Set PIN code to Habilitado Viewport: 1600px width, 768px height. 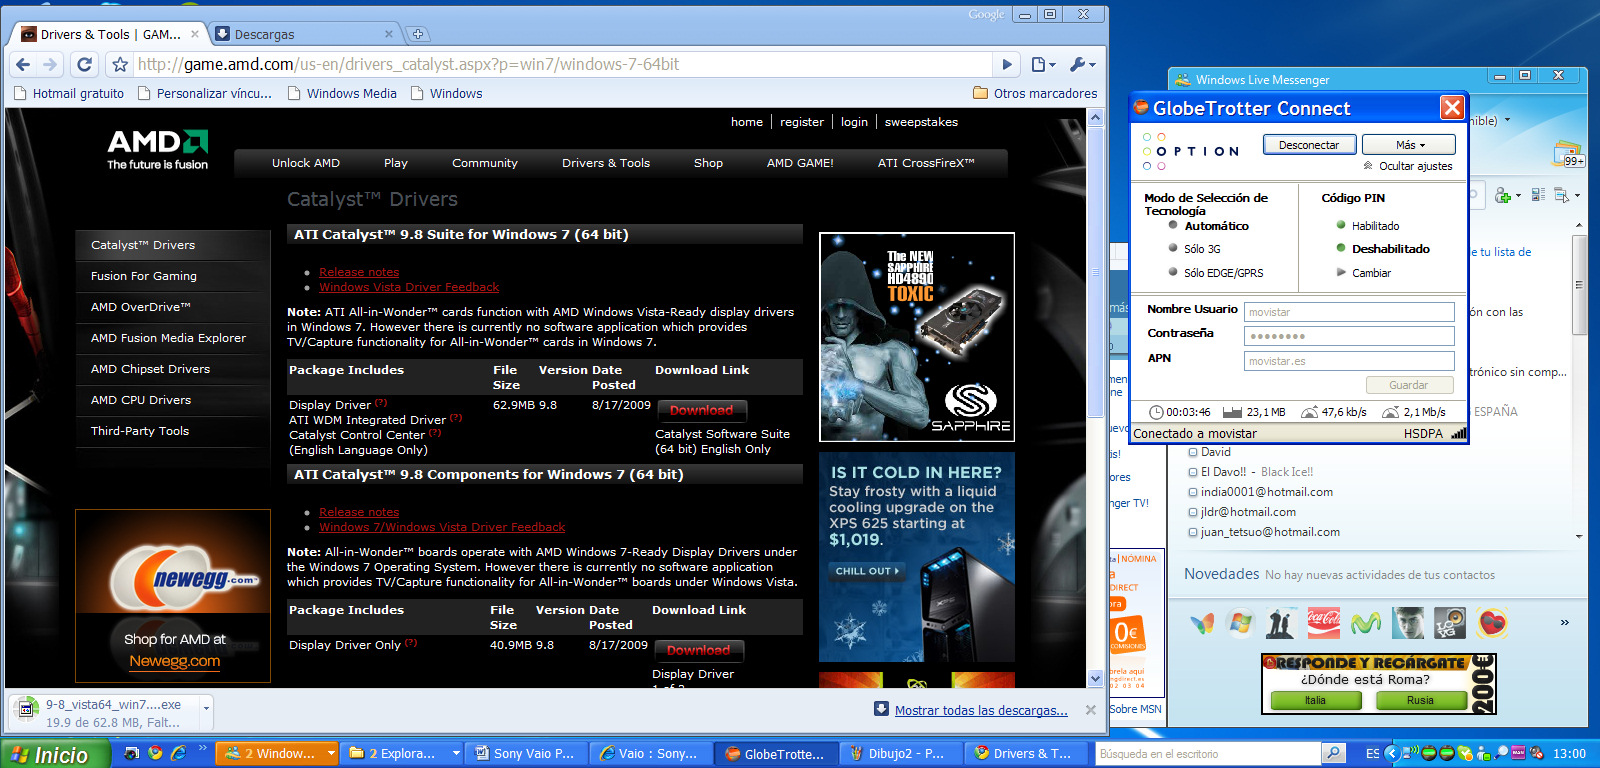[1341, 226]
